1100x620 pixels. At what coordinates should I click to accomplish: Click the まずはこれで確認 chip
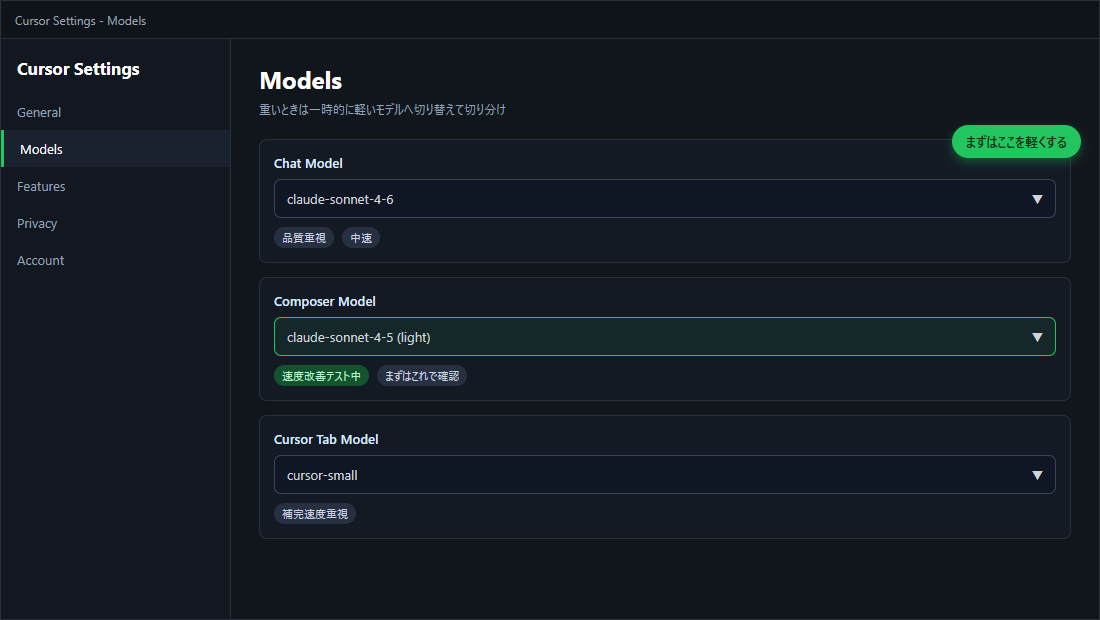pyautogui.click(x=422, y=376)
